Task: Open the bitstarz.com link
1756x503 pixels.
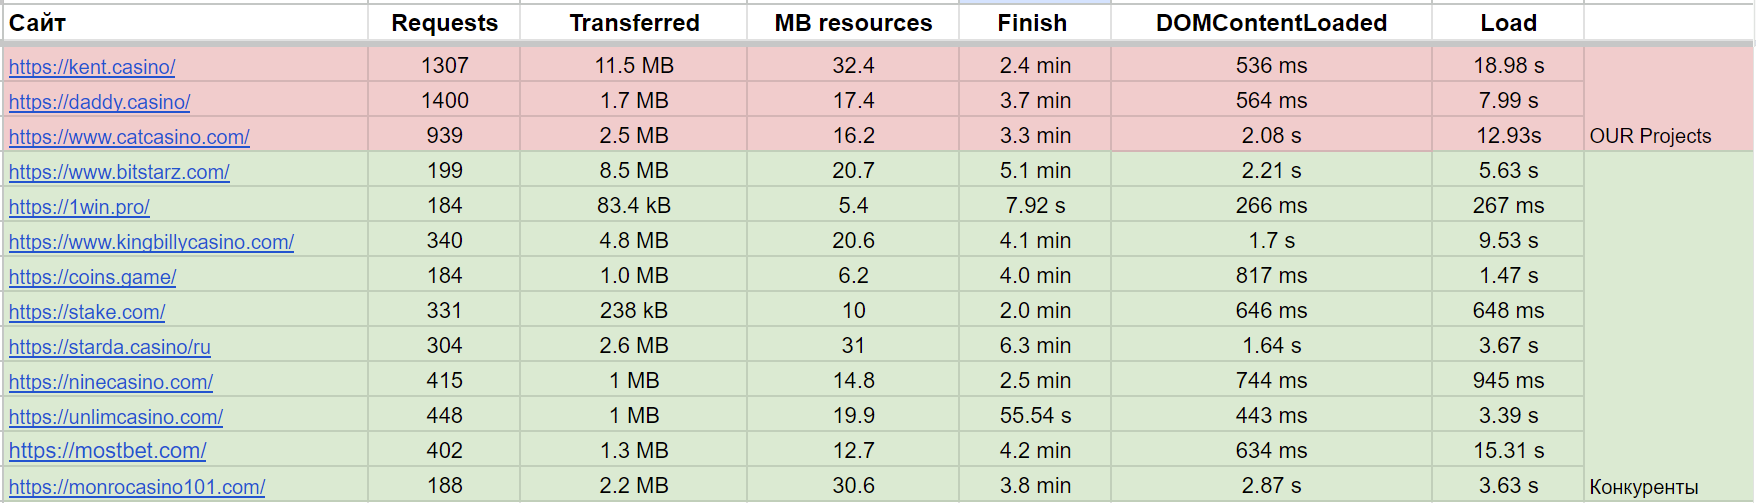Action: click(x=119, y=172)
